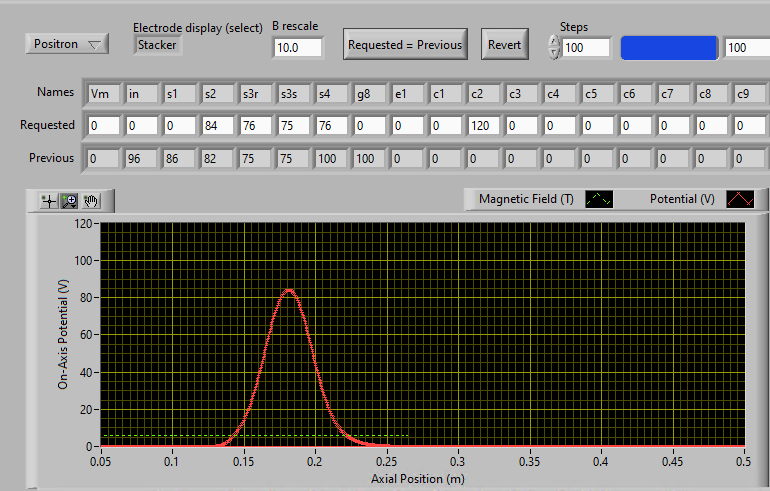Select the hand pan tool
This screenshot has width=770, height=491.
91,200
